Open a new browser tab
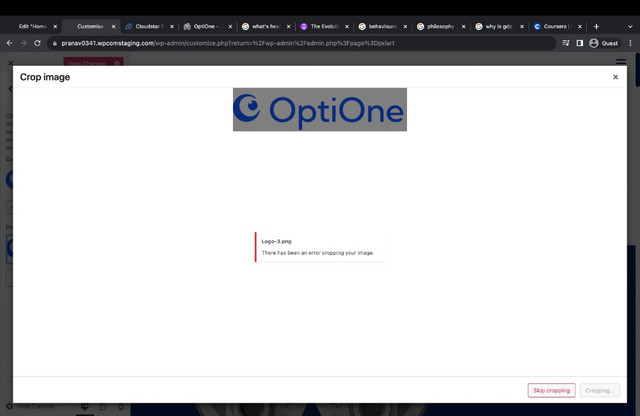This screenshot has height=416, width=640. pyautogui.click(x=596, y=27)
